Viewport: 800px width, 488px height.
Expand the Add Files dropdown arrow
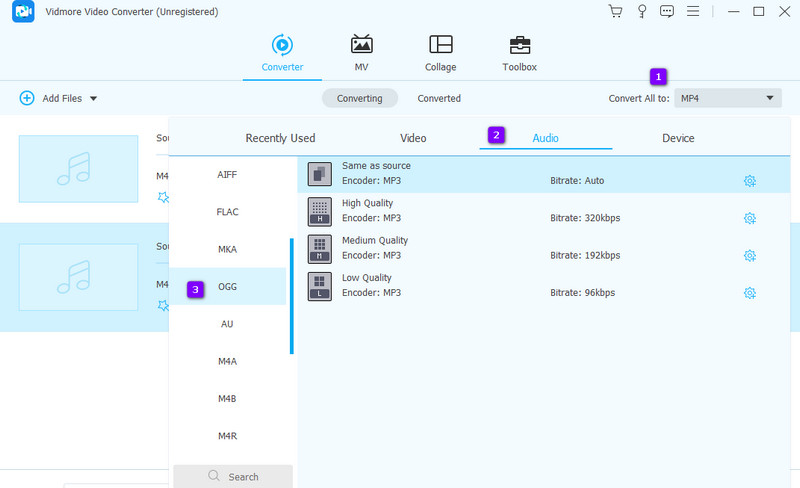tap(94, 98)
